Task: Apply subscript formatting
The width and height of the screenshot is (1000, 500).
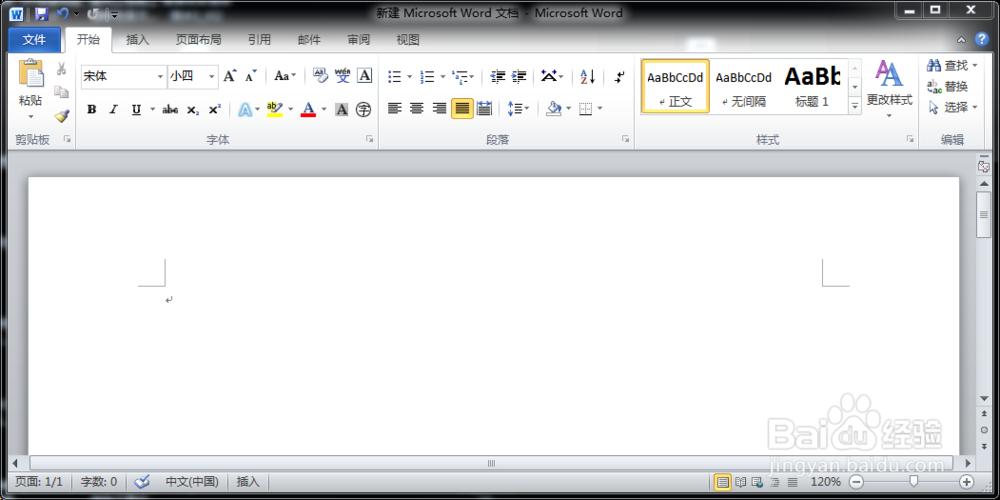Action: pyautogui.click(x=193, y=110)
